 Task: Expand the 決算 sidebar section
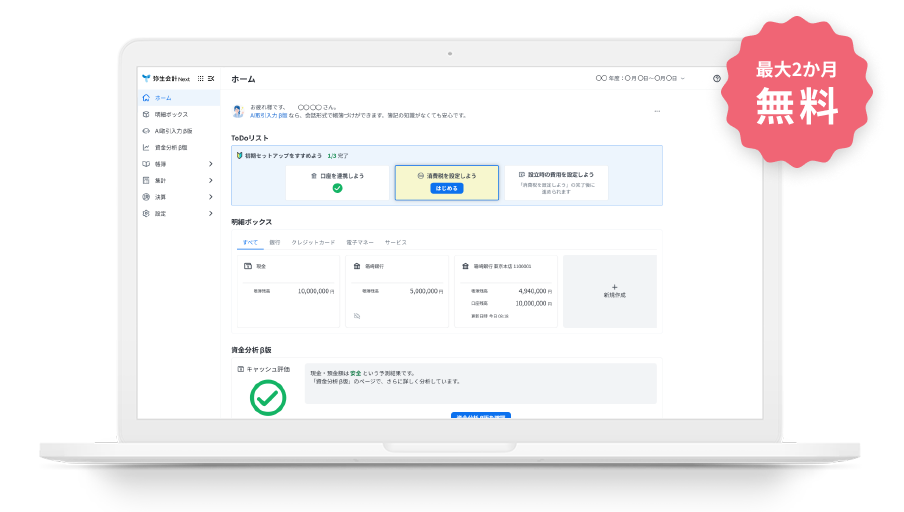point(210,197)
